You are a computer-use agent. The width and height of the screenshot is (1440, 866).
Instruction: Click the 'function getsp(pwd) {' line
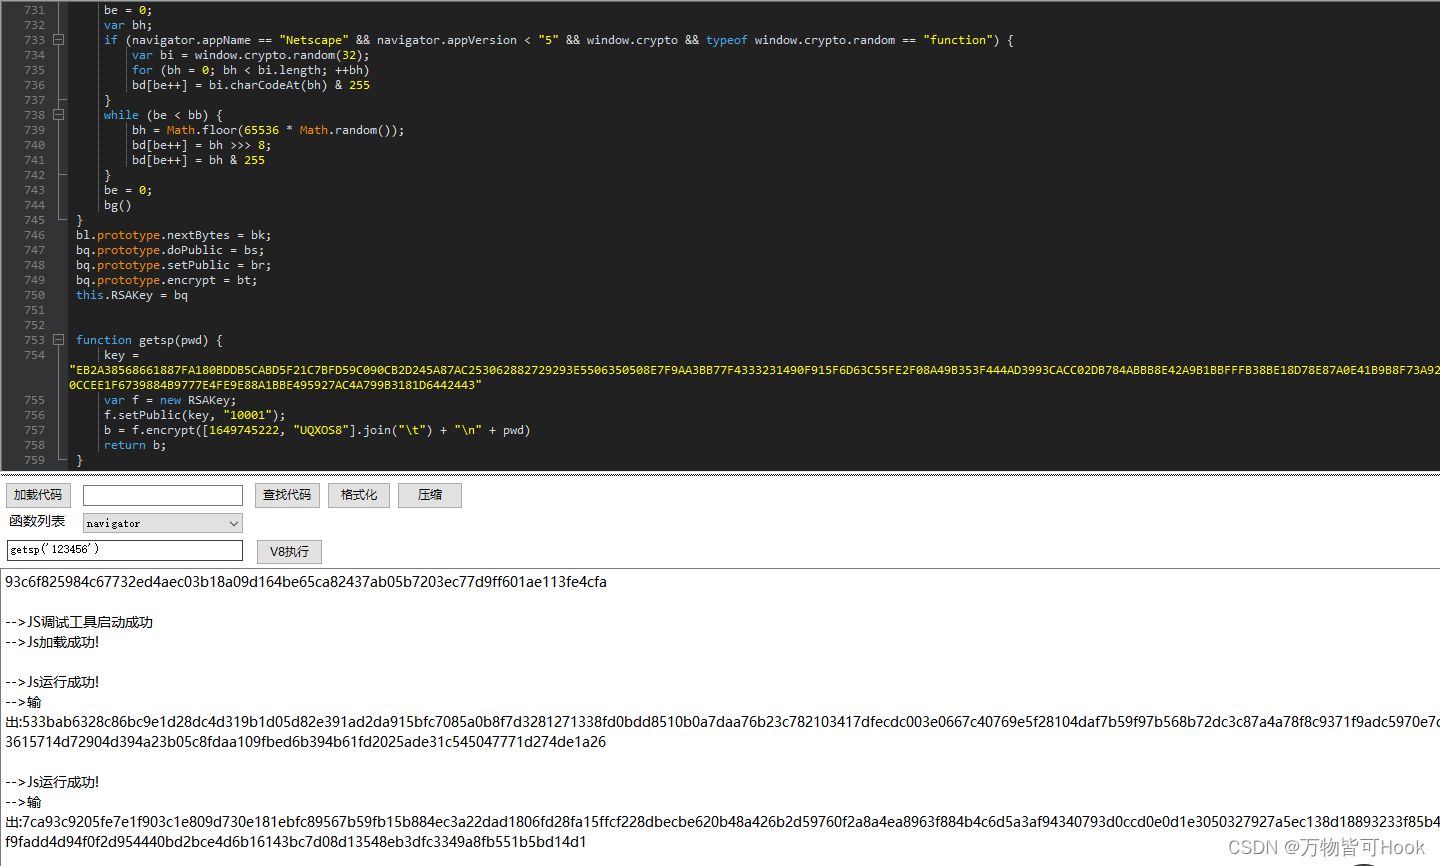[x=149, y=340]
